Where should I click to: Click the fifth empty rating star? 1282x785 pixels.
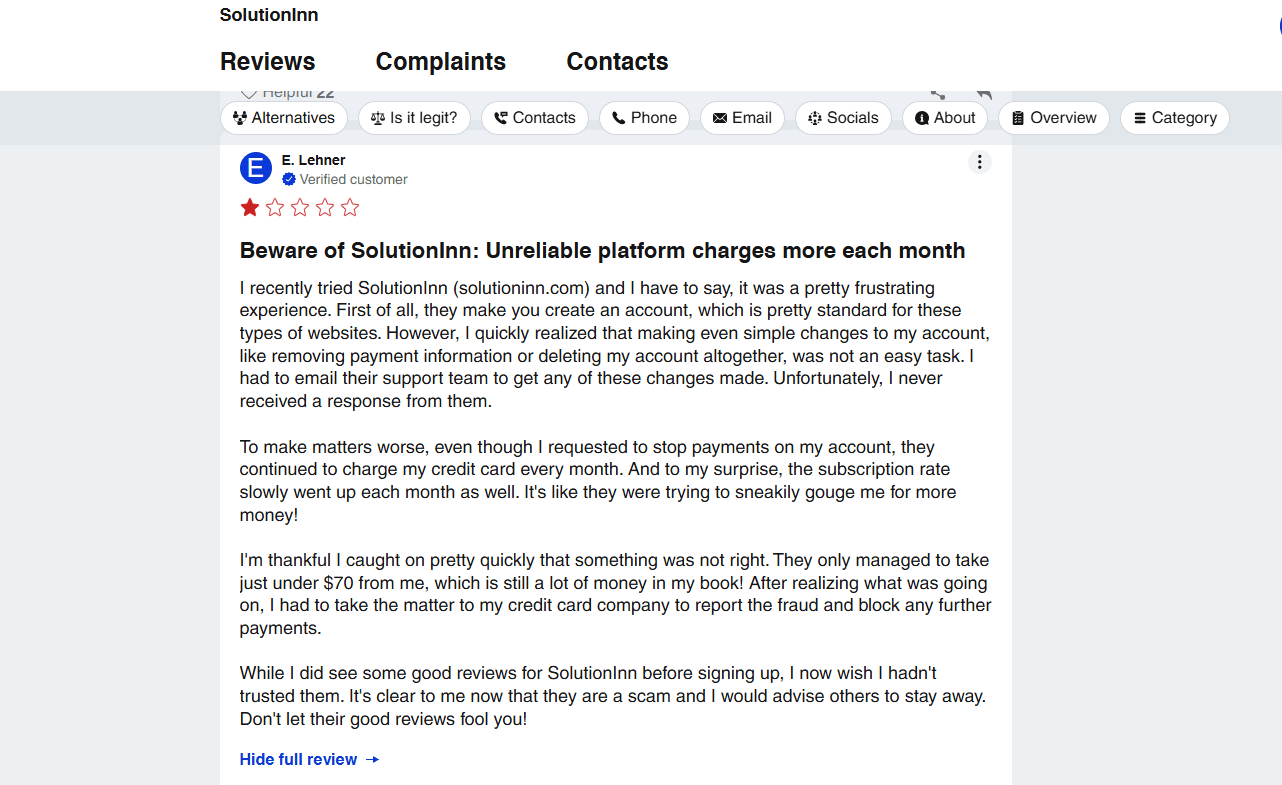(350, 208)
